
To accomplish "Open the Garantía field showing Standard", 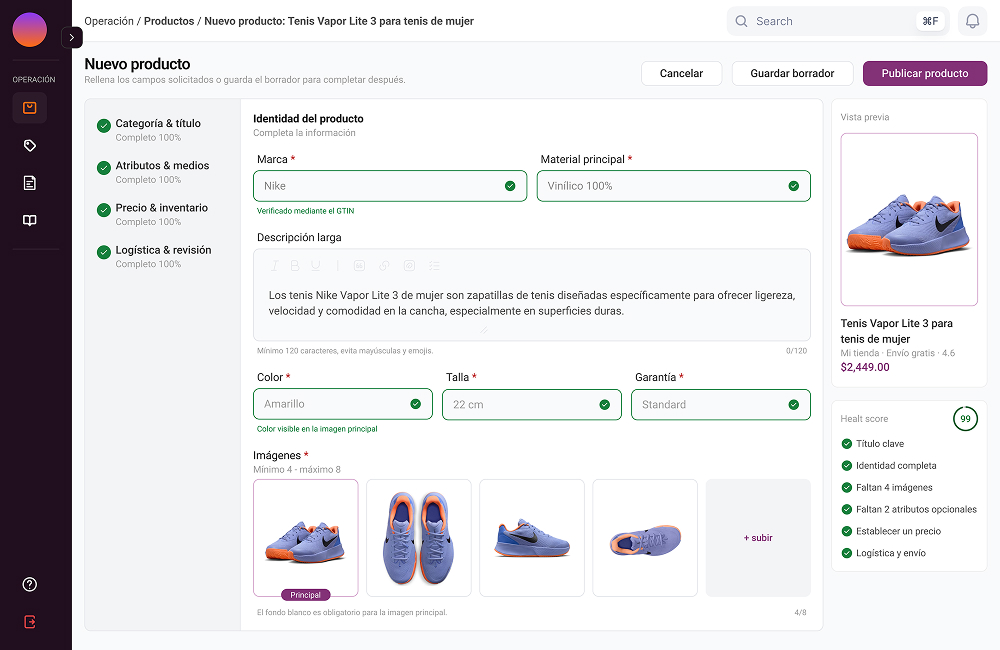I will click(x=721, y=404).
